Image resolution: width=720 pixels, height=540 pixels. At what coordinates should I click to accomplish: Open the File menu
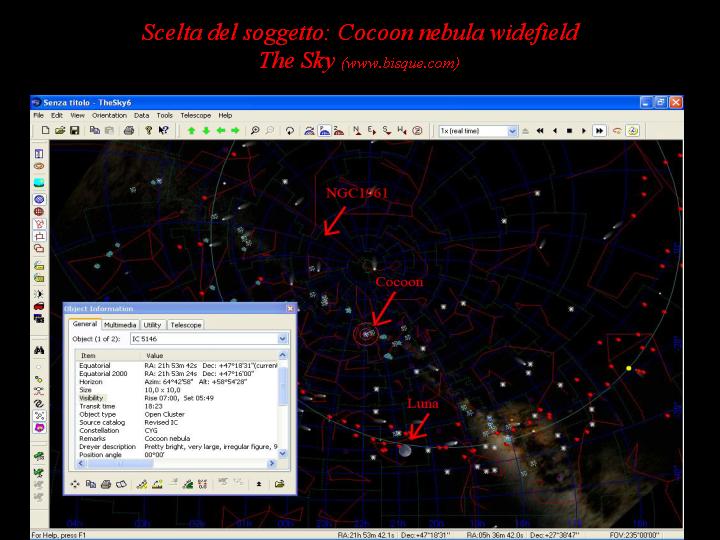(x=39, y=115)
